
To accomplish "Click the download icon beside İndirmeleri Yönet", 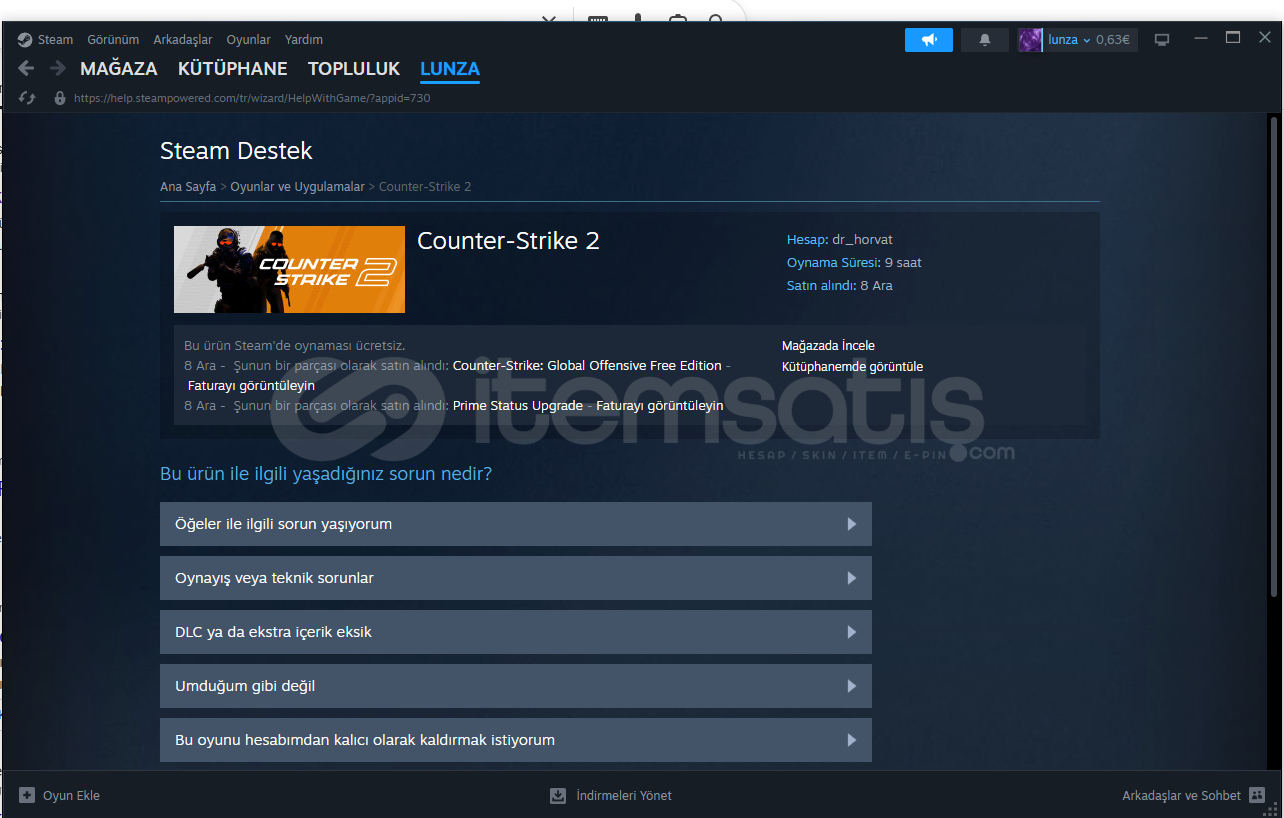I will coord(558,796).
